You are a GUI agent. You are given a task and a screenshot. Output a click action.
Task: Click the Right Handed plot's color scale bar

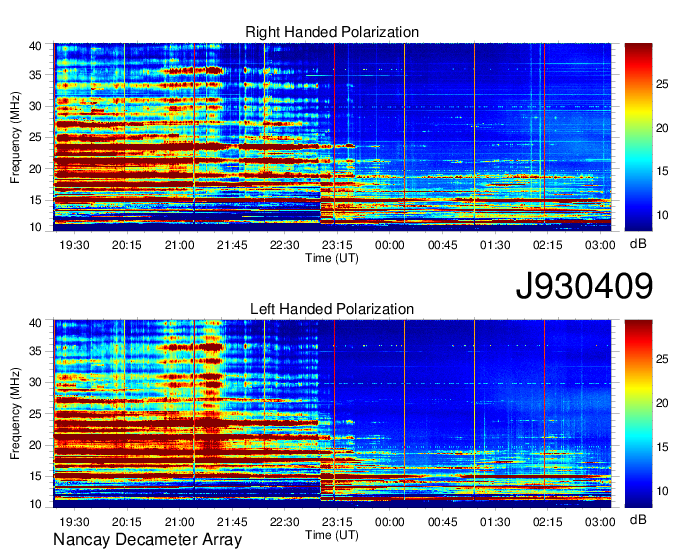[638, 137]
